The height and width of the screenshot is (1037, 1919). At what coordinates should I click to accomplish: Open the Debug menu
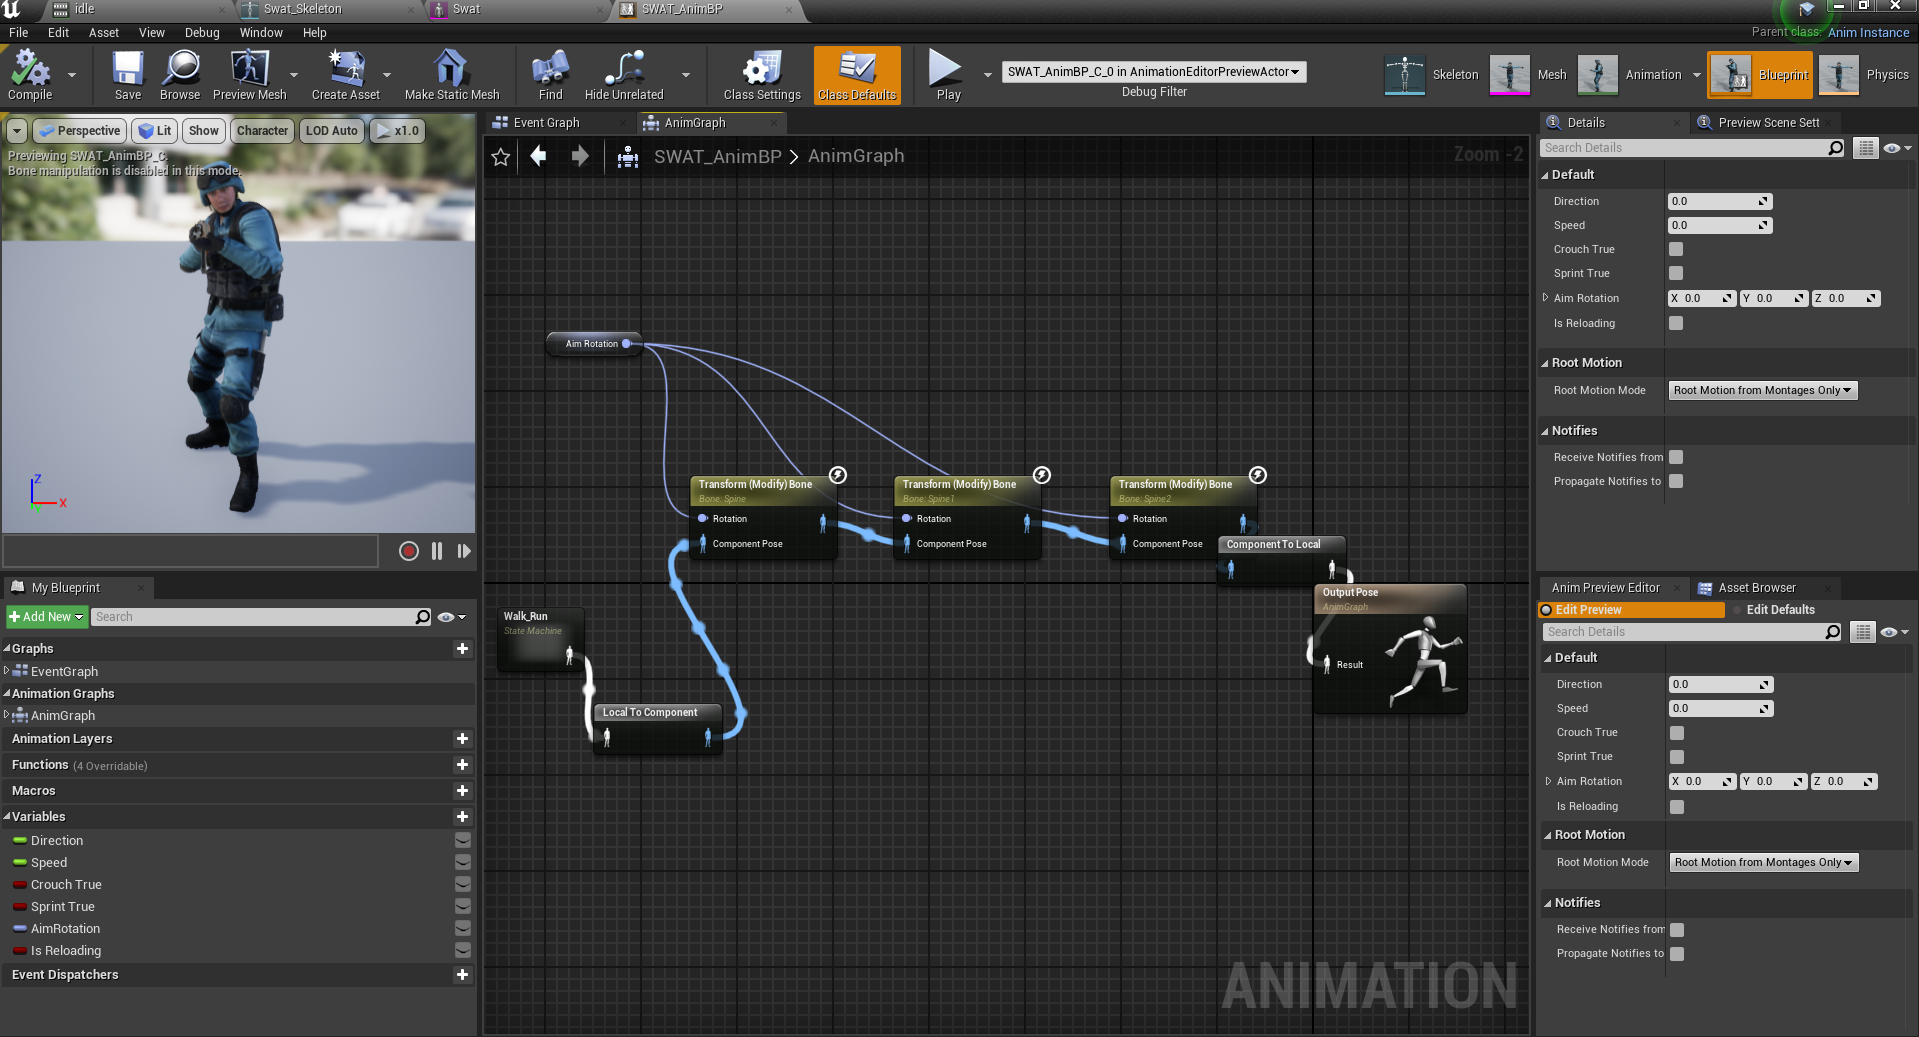point(202,33)
